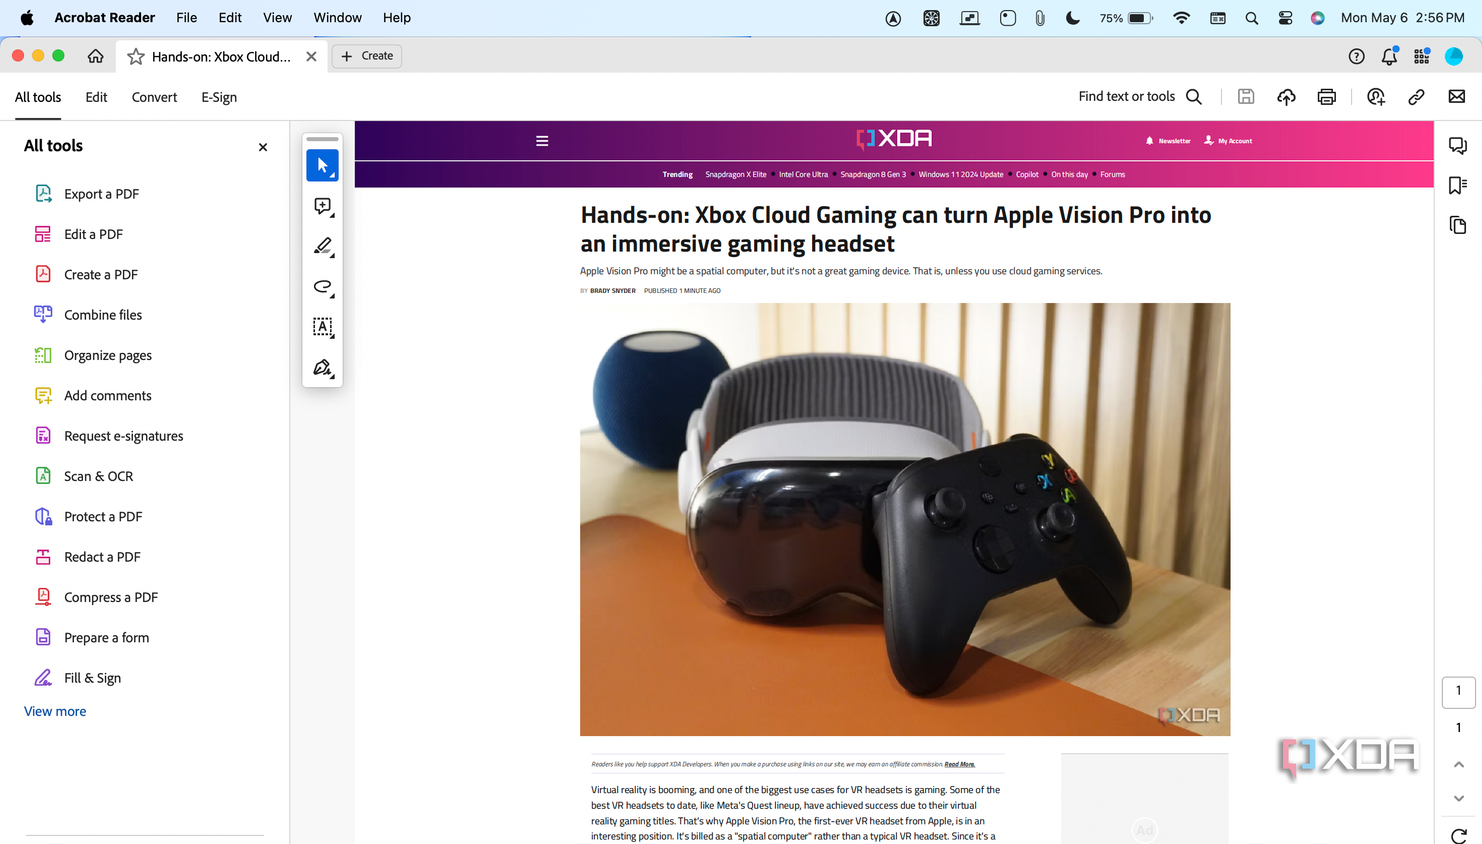
Task: Click the print document icon
Action: coord(1327,97)
